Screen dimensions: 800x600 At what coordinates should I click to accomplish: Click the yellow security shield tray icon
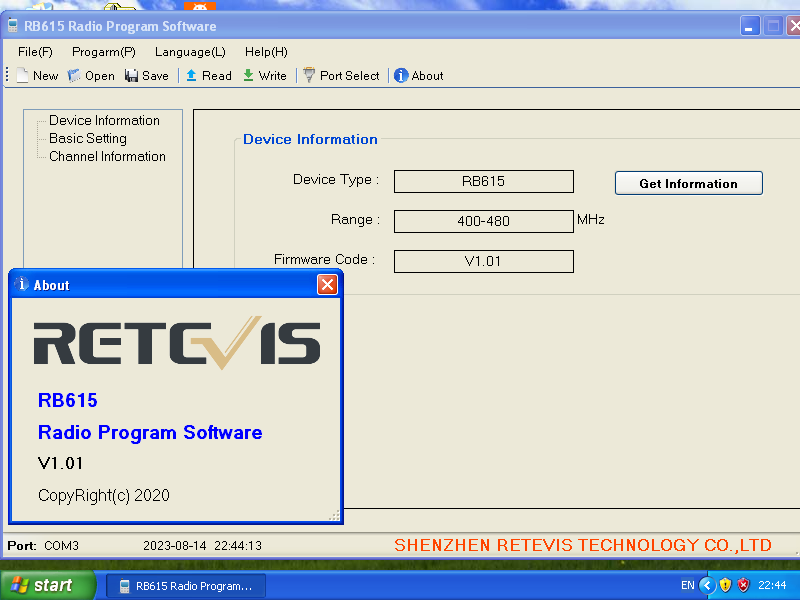click(x=725, y=585)
